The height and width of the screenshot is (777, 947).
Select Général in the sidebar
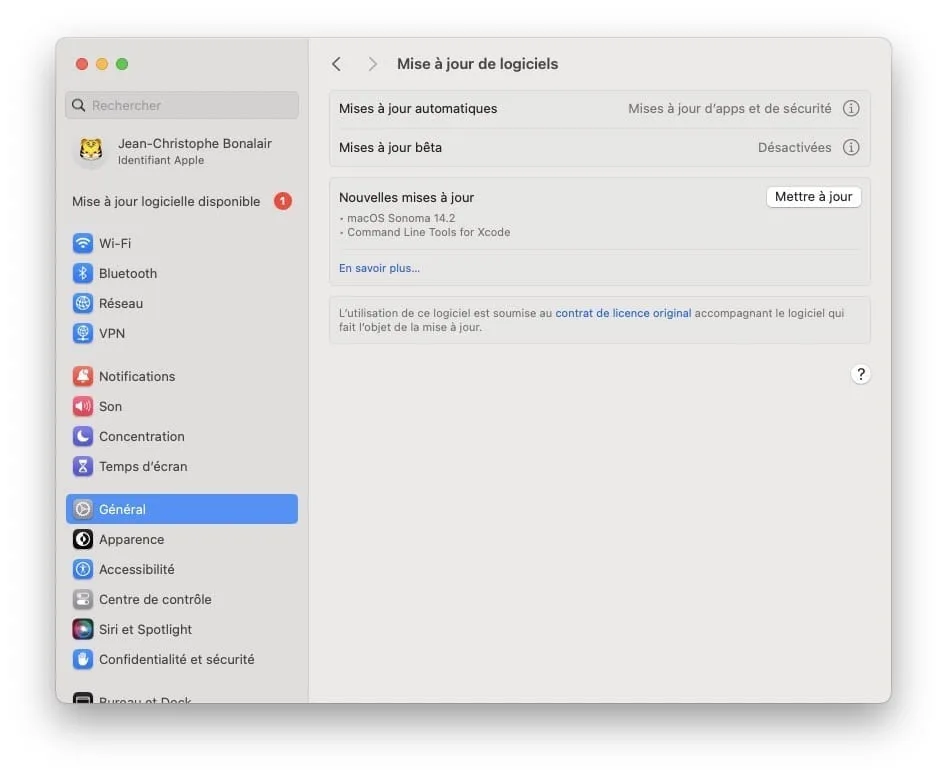pos(120,509)
